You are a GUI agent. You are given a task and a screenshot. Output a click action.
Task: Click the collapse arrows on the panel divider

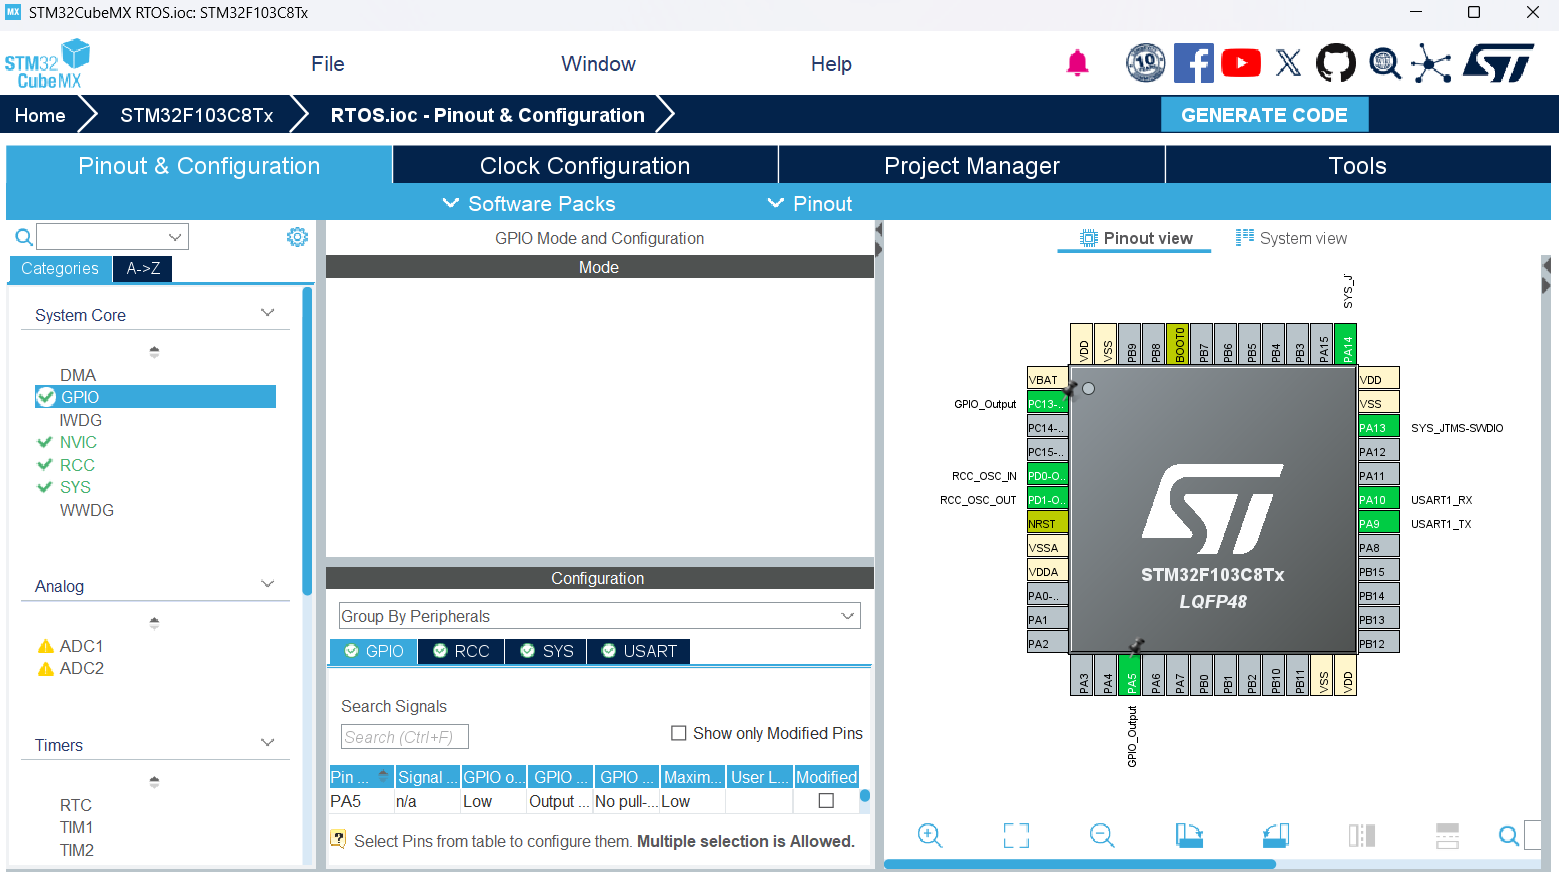pyautogui.click(x=878, y=239)
